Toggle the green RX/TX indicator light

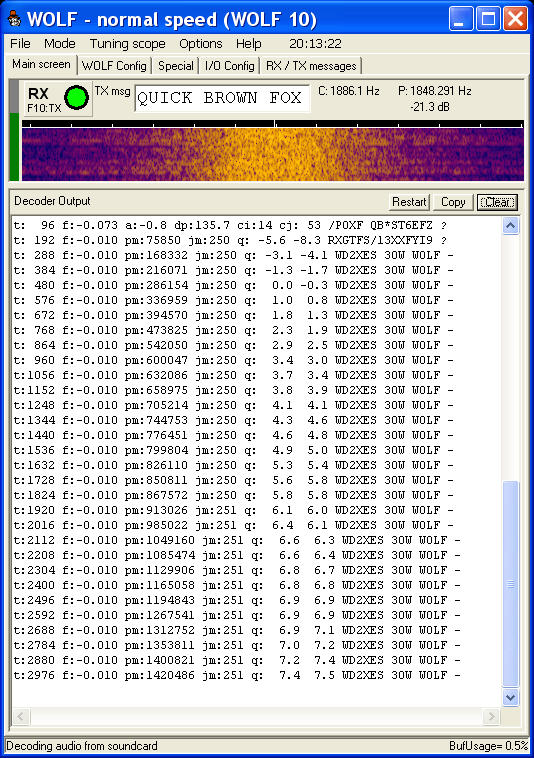pyautogui.click(x=76, y=97)
